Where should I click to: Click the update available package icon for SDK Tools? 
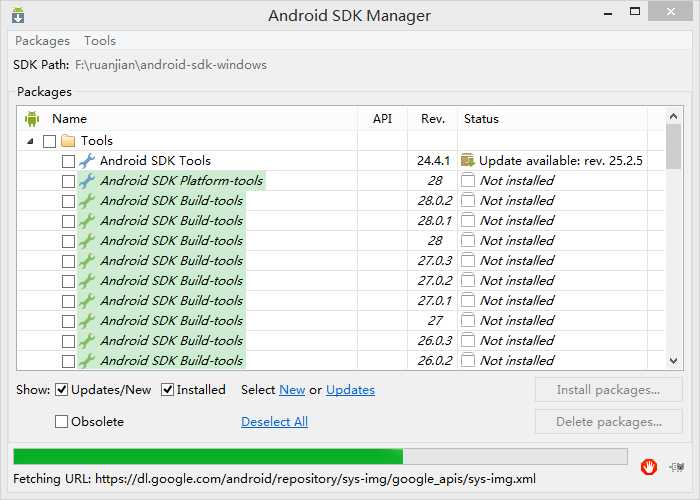click(x=467, y=160)
